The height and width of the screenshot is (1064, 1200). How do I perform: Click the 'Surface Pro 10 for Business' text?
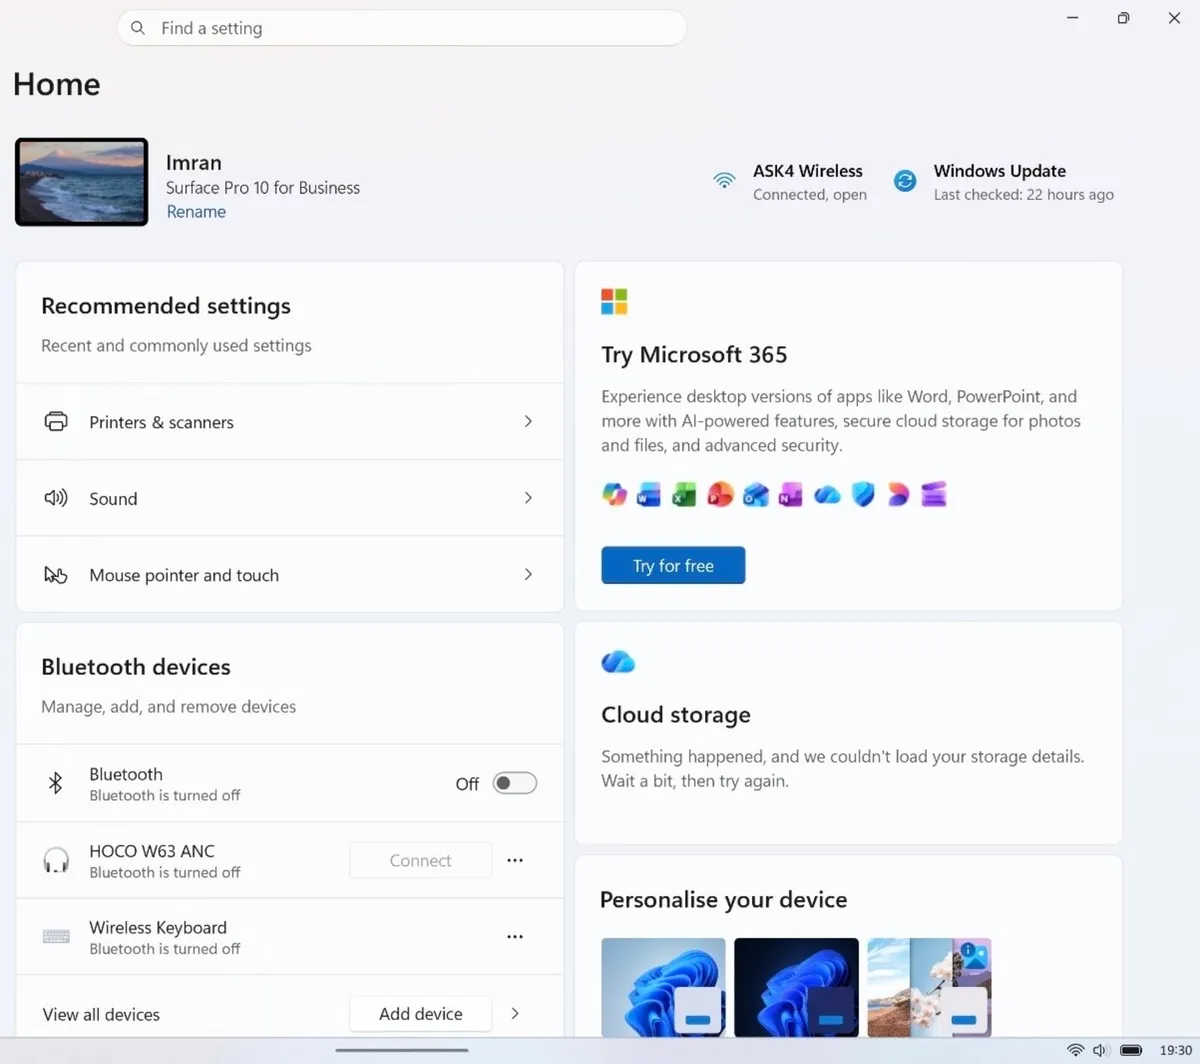click(x=263, y=187)
